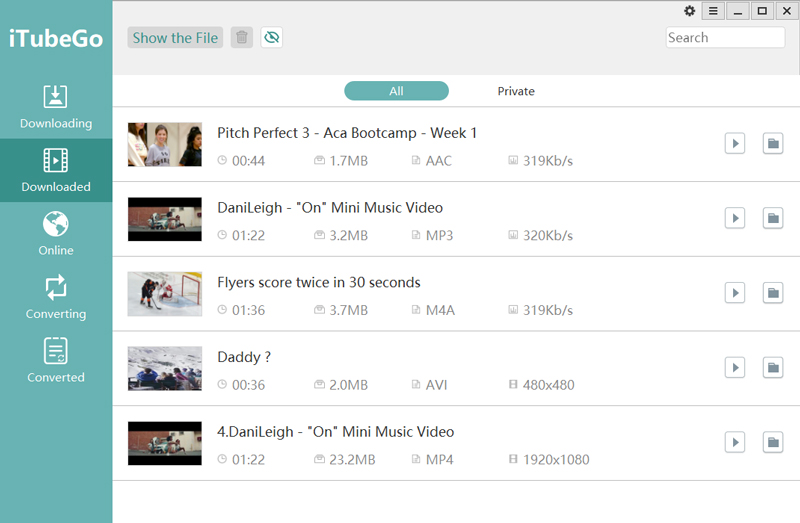Image resolution: width=800 pixels, height=523 pixels.
Task: Click the 320Kb/s bitrate value
Action: click(x=548, y=236)
